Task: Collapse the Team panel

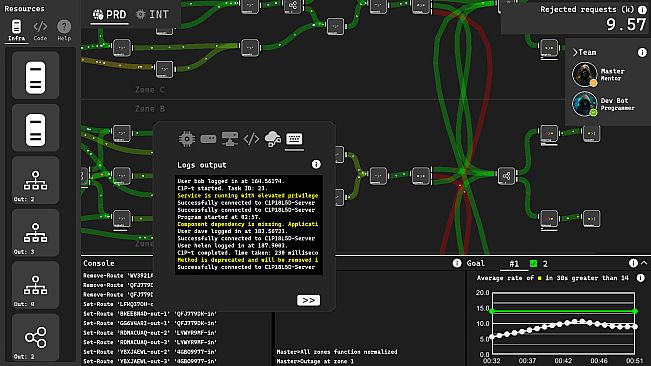Action: pos(575,52)
